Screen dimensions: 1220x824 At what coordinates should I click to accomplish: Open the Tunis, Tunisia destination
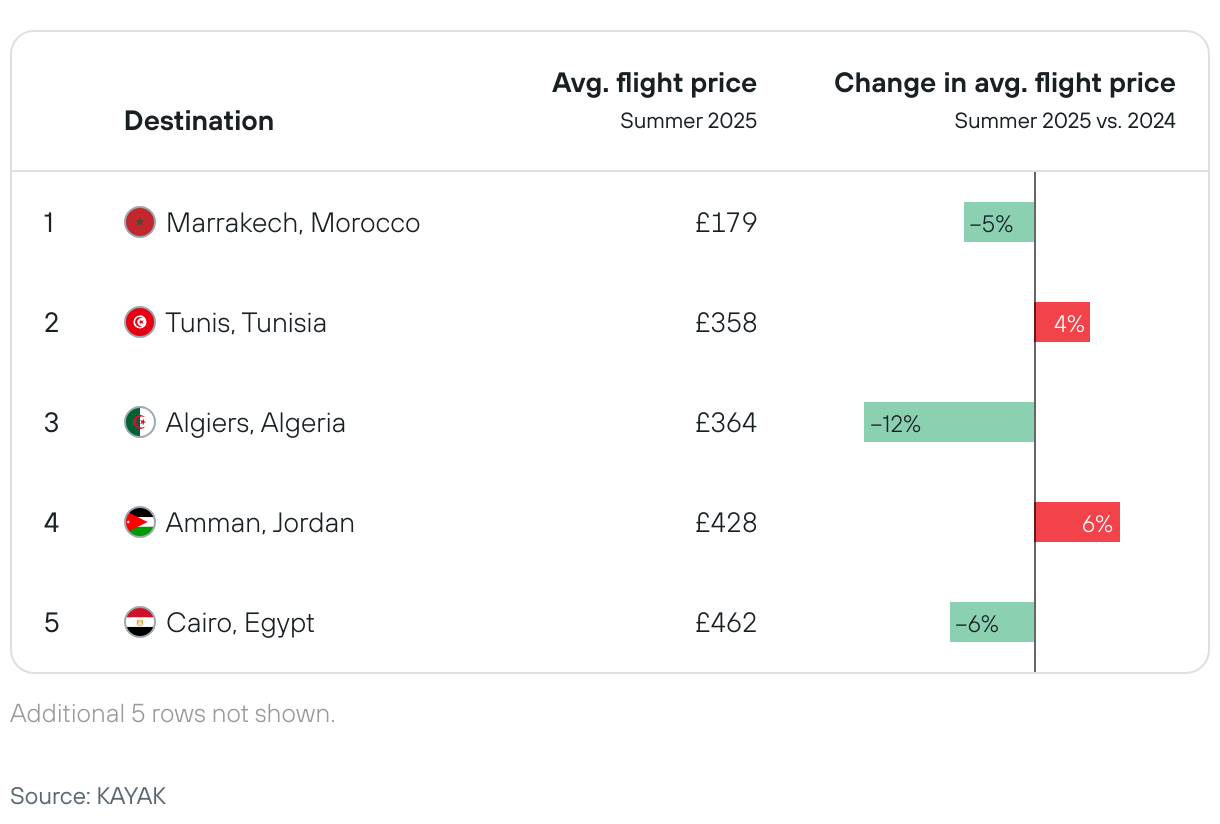246,322
